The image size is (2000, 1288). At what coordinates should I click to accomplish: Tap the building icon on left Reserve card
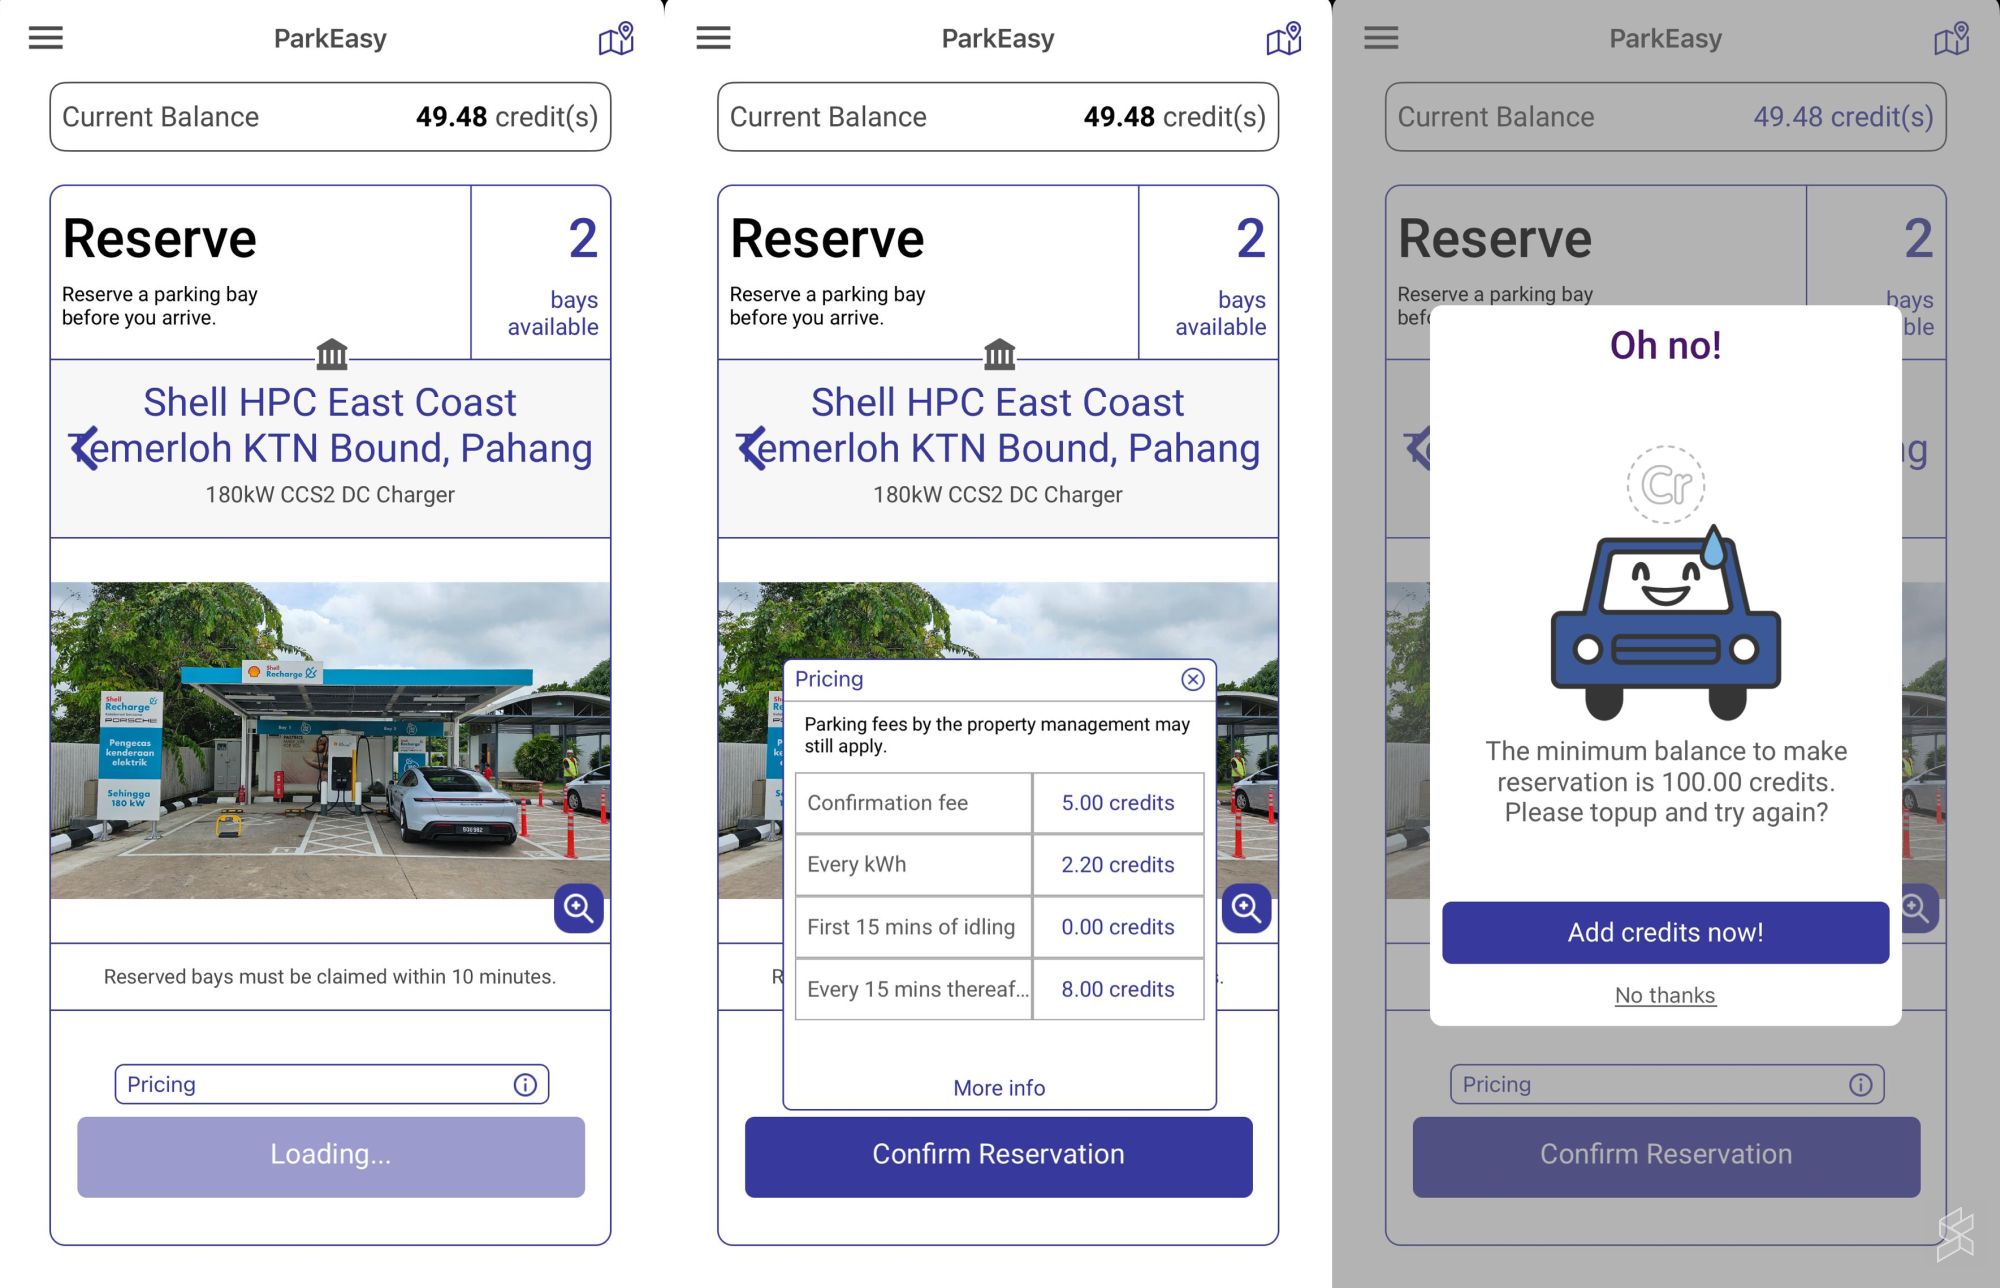click(331, 354)
